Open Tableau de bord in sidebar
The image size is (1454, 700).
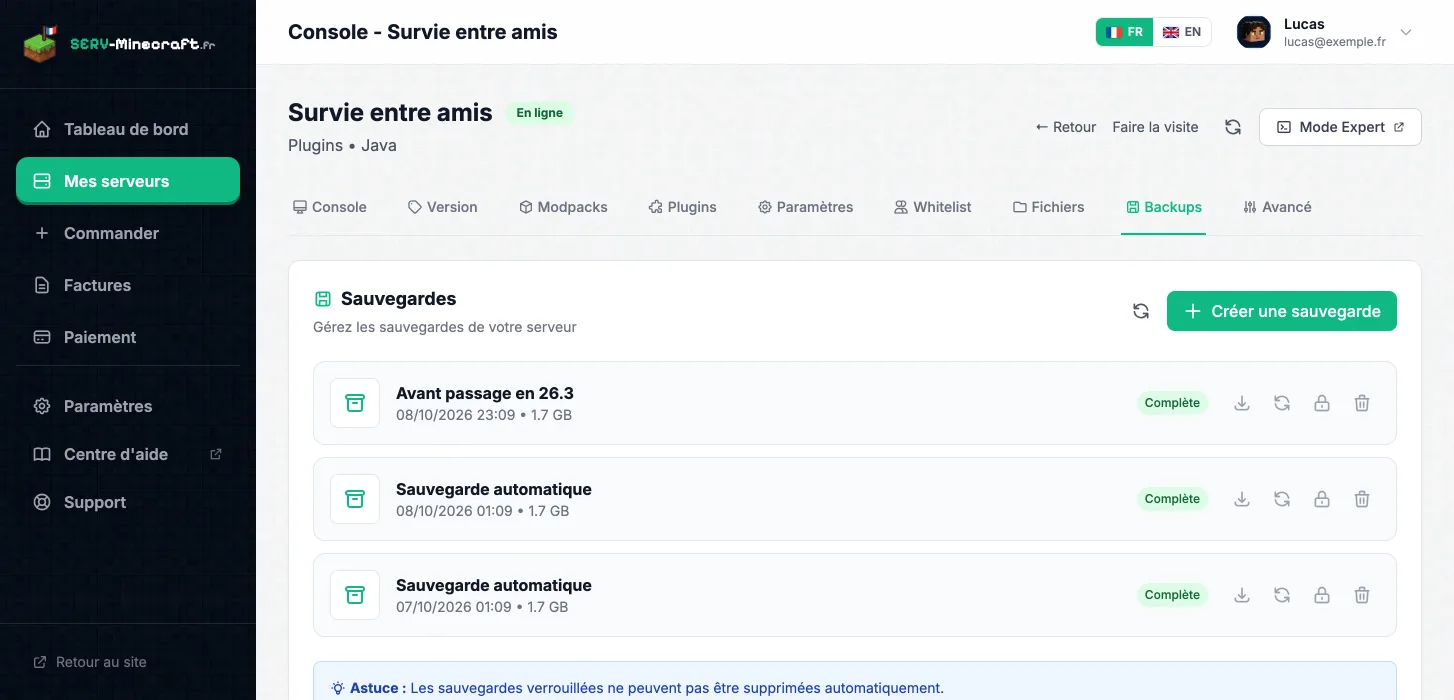click(x=128, y=129)
